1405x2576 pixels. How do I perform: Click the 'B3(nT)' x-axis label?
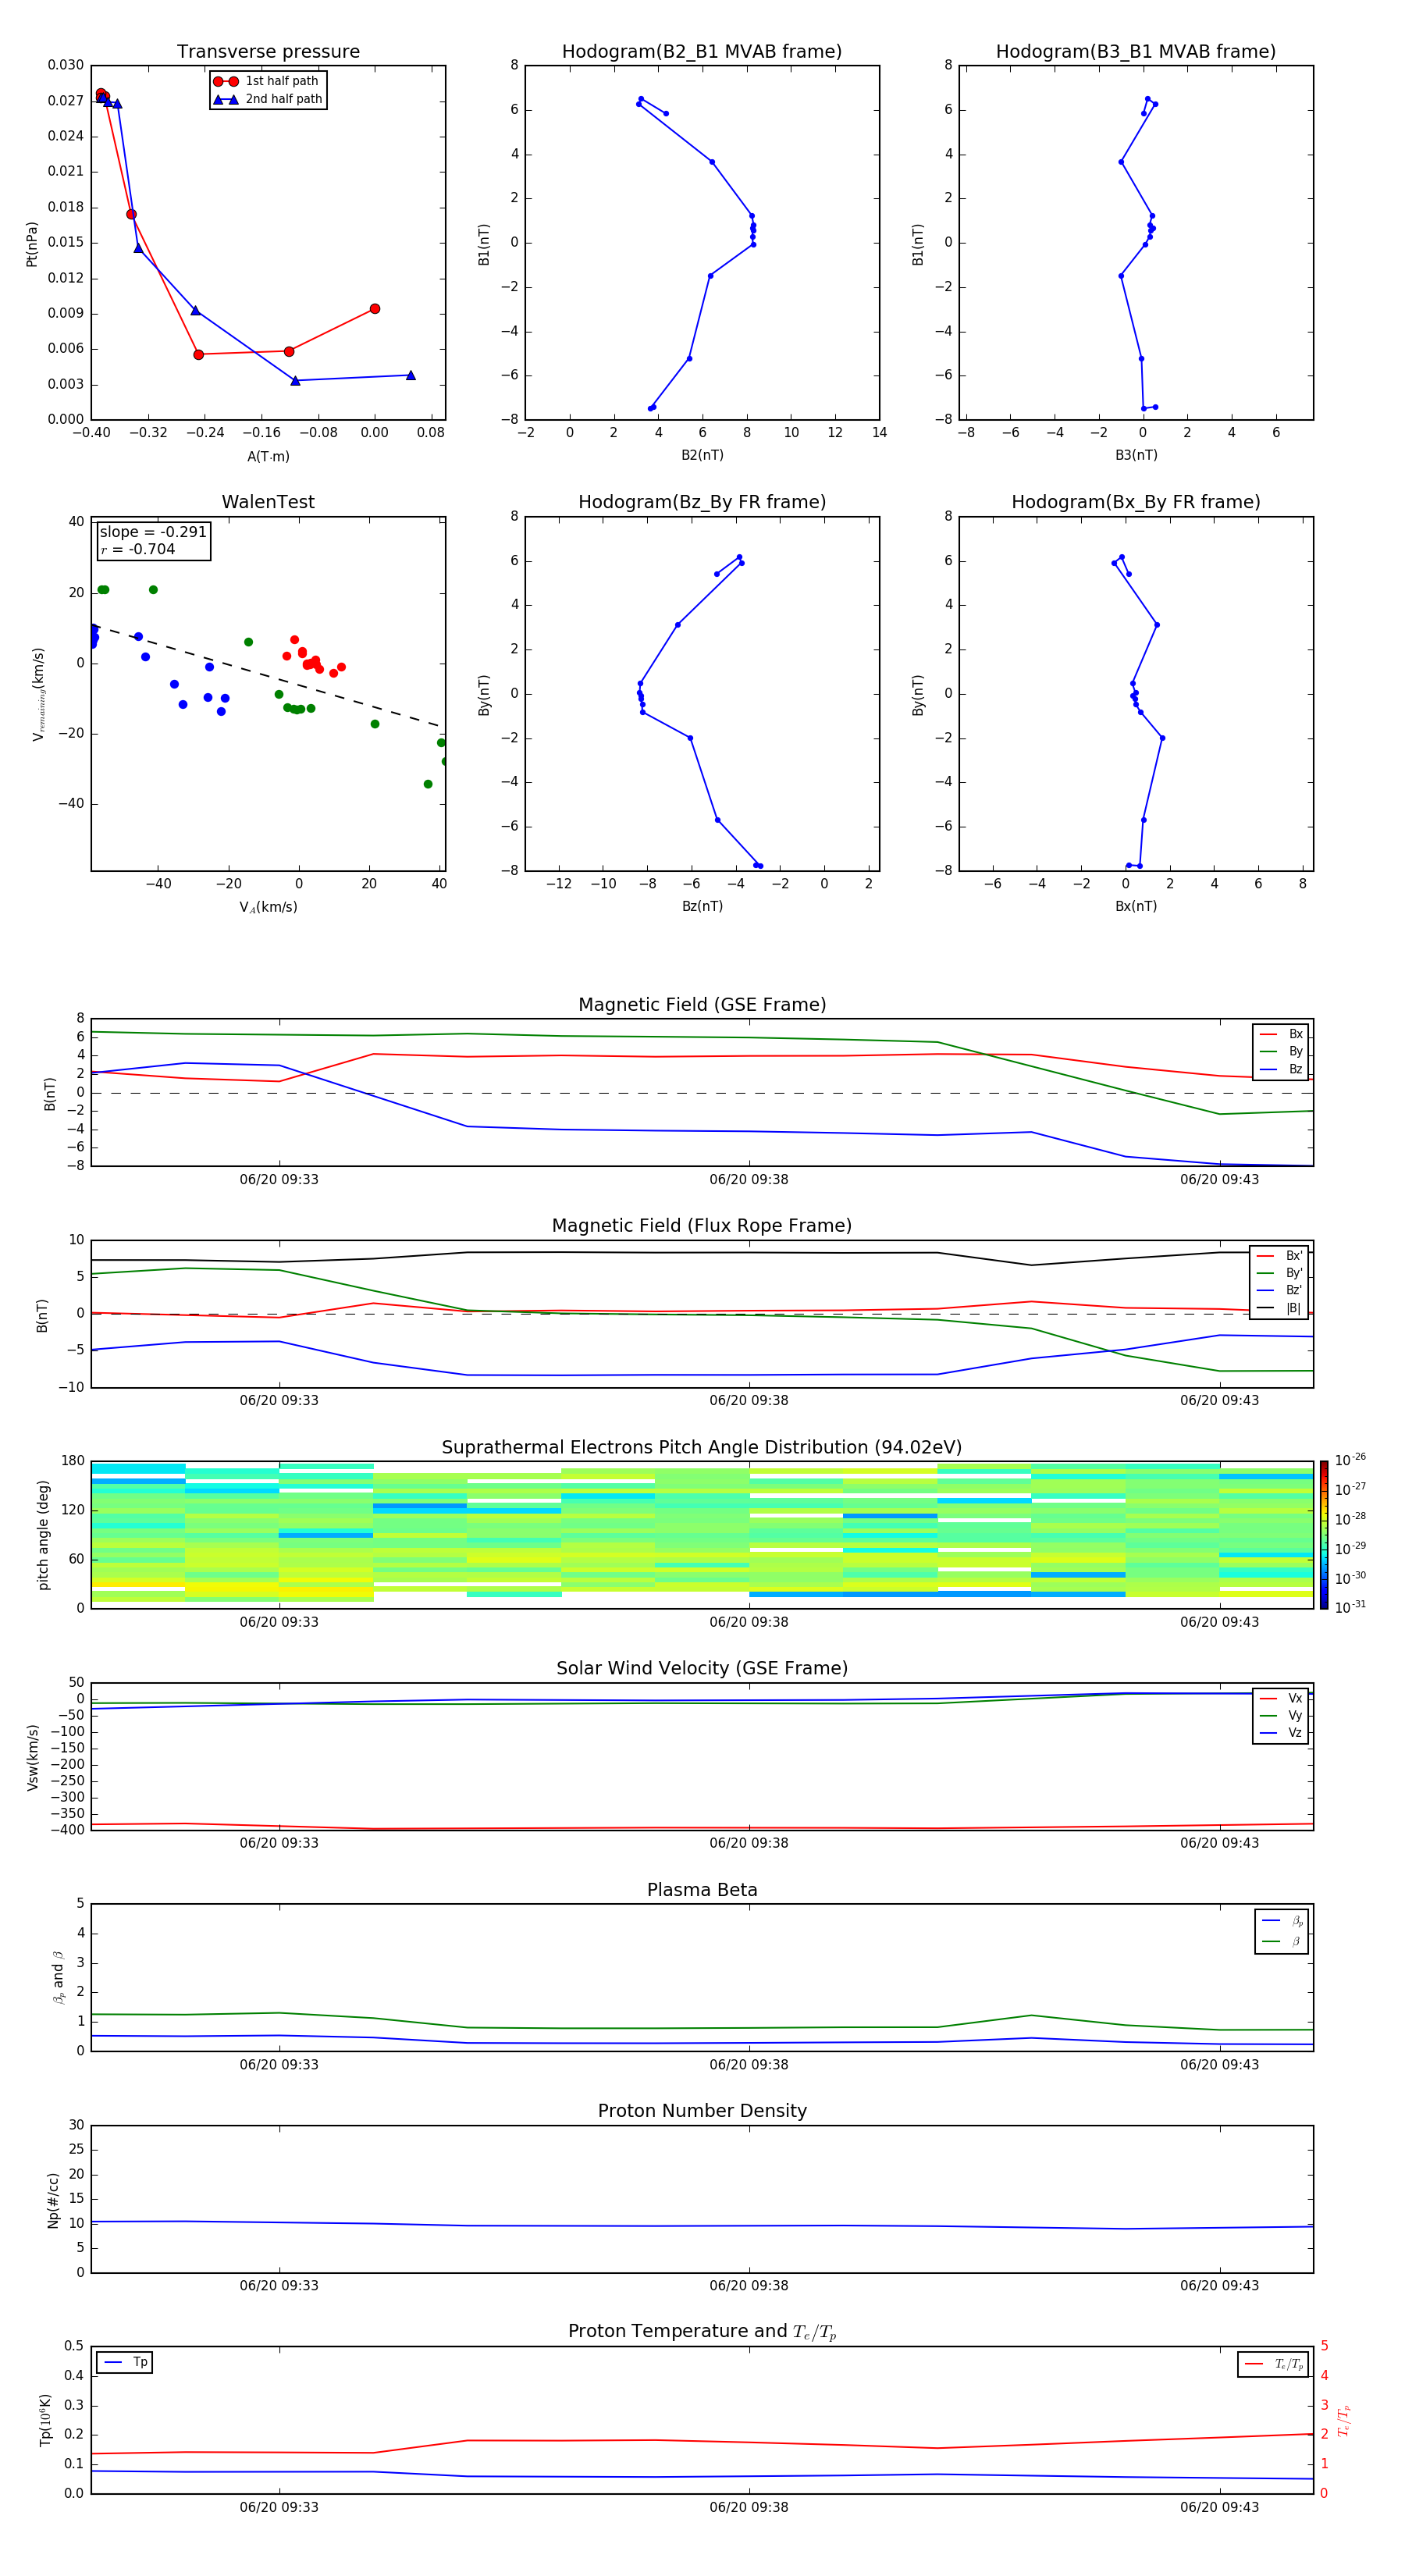[1136, 455]
